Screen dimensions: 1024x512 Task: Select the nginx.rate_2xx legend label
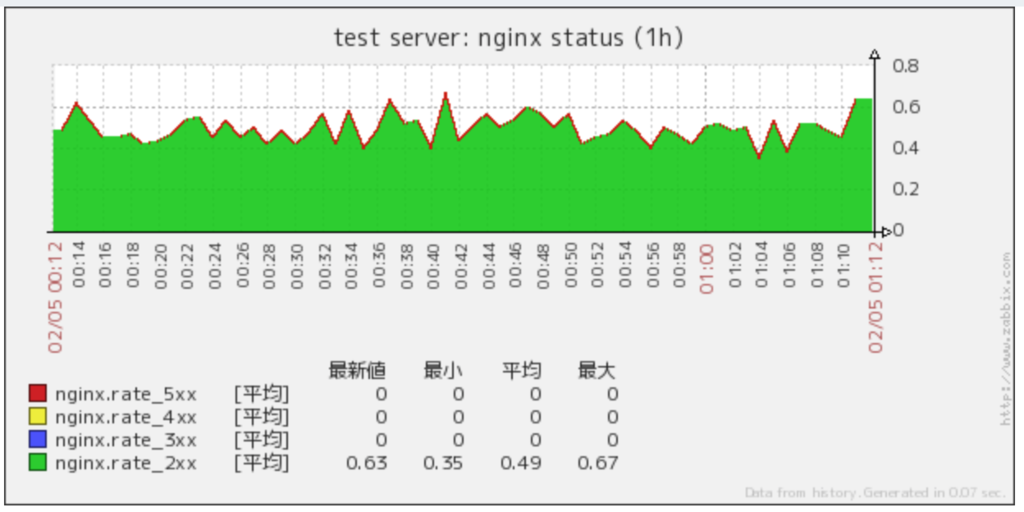click(x=125, y=464)
